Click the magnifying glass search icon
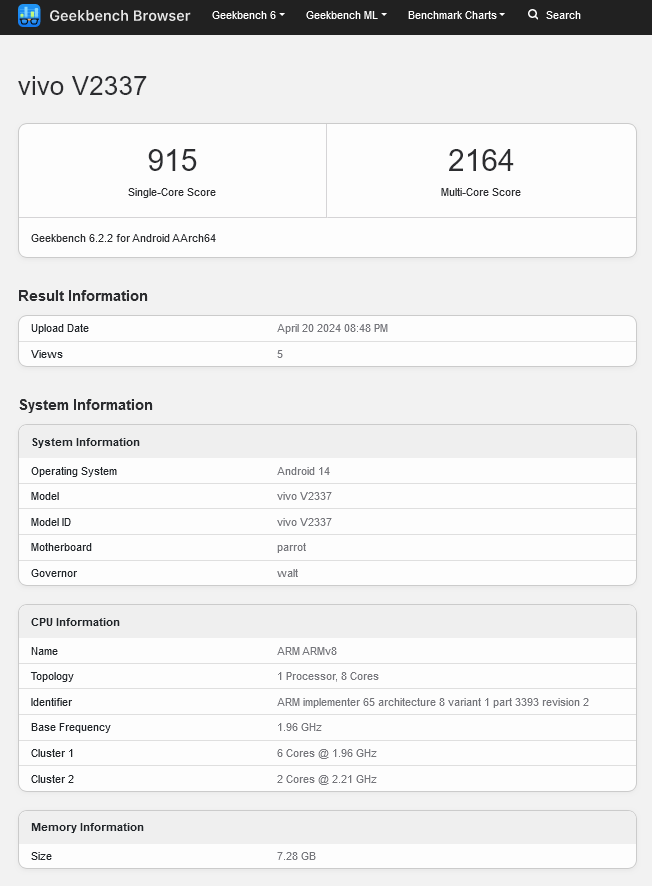652x886 pixels. (x=533, y=15)
